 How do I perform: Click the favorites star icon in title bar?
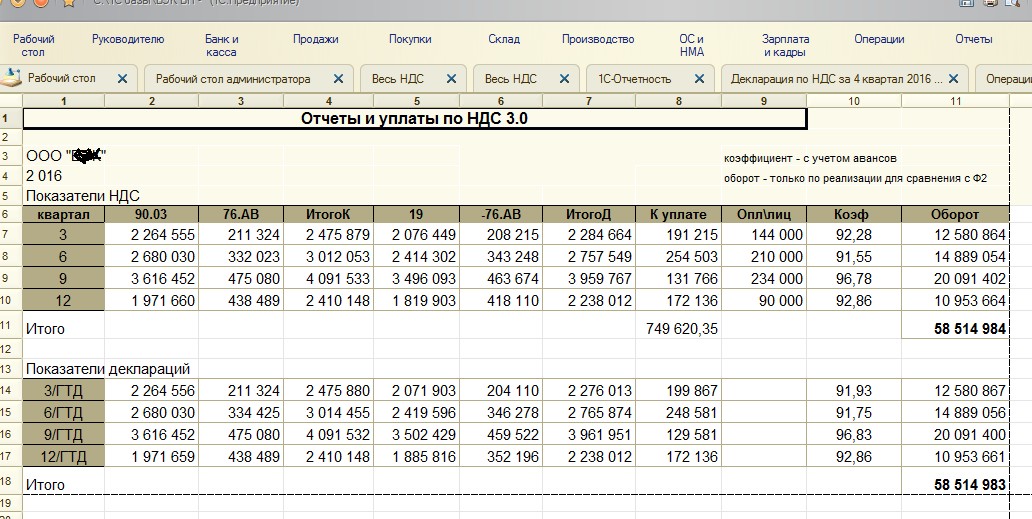tap(68, 3)
